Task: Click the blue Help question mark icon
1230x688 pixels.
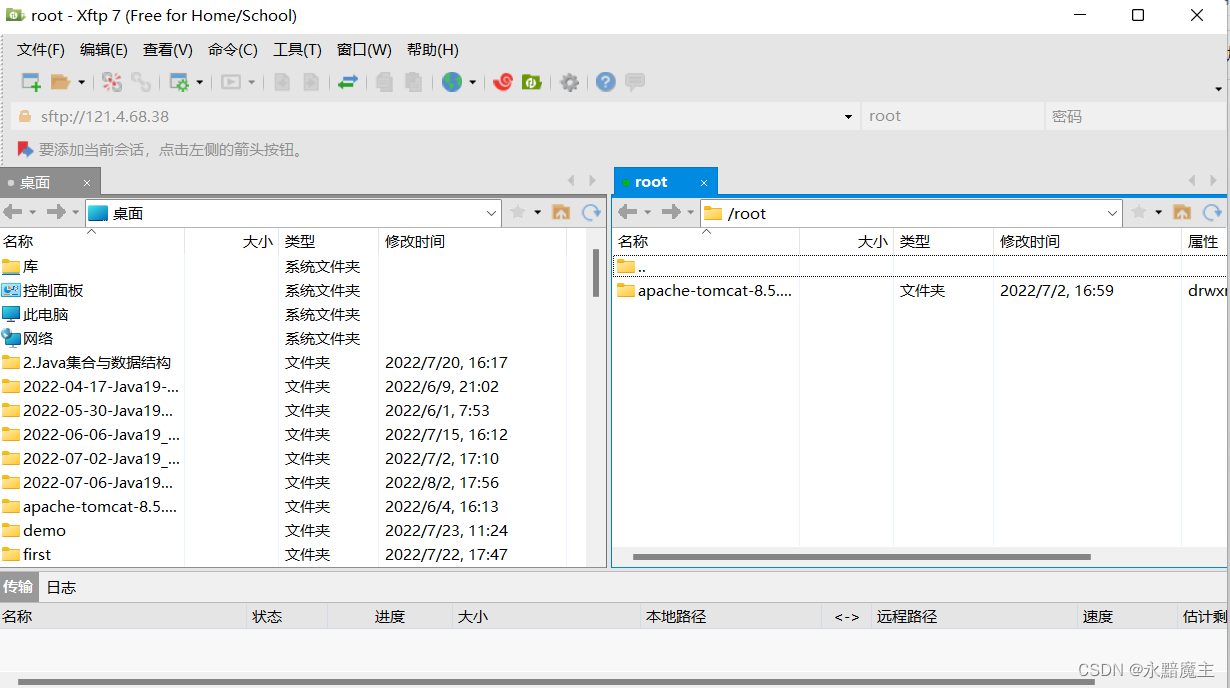Action: [x=605, y=82]
